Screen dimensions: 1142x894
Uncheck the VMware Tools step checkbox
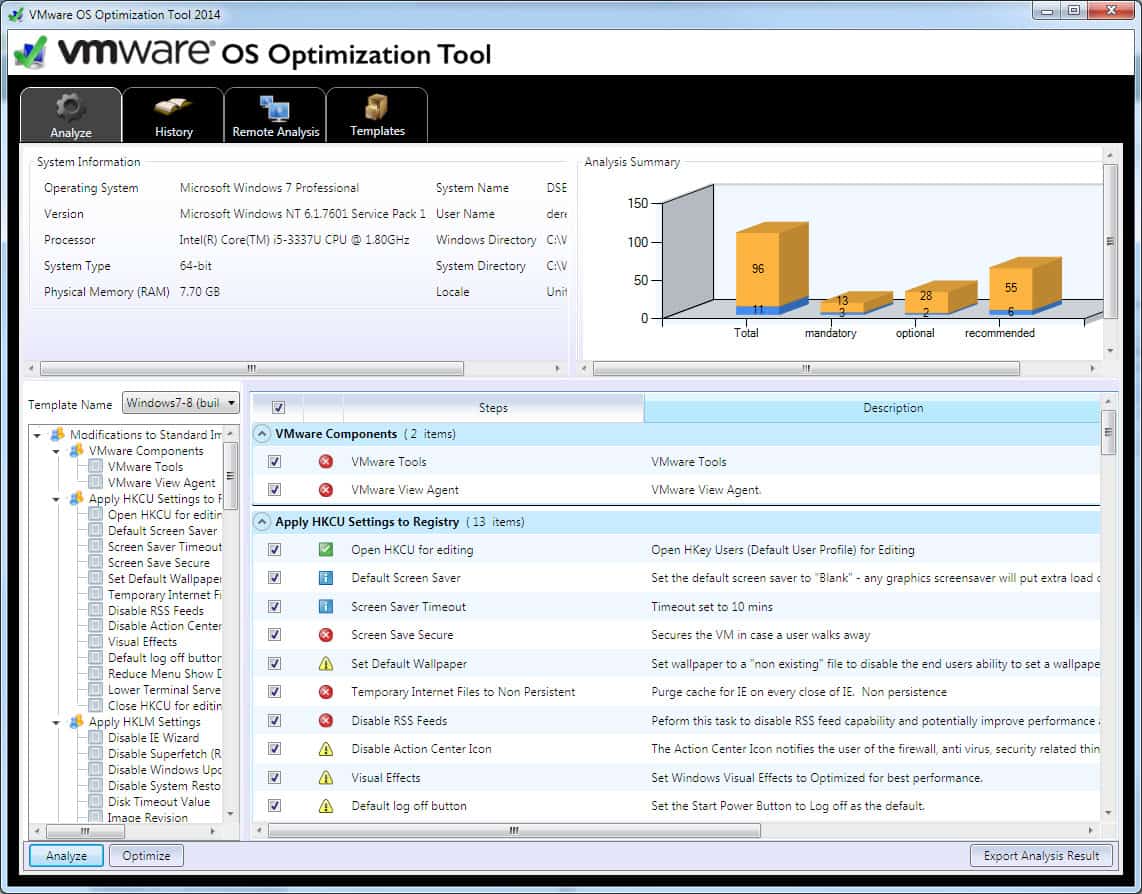coord(275,461)
